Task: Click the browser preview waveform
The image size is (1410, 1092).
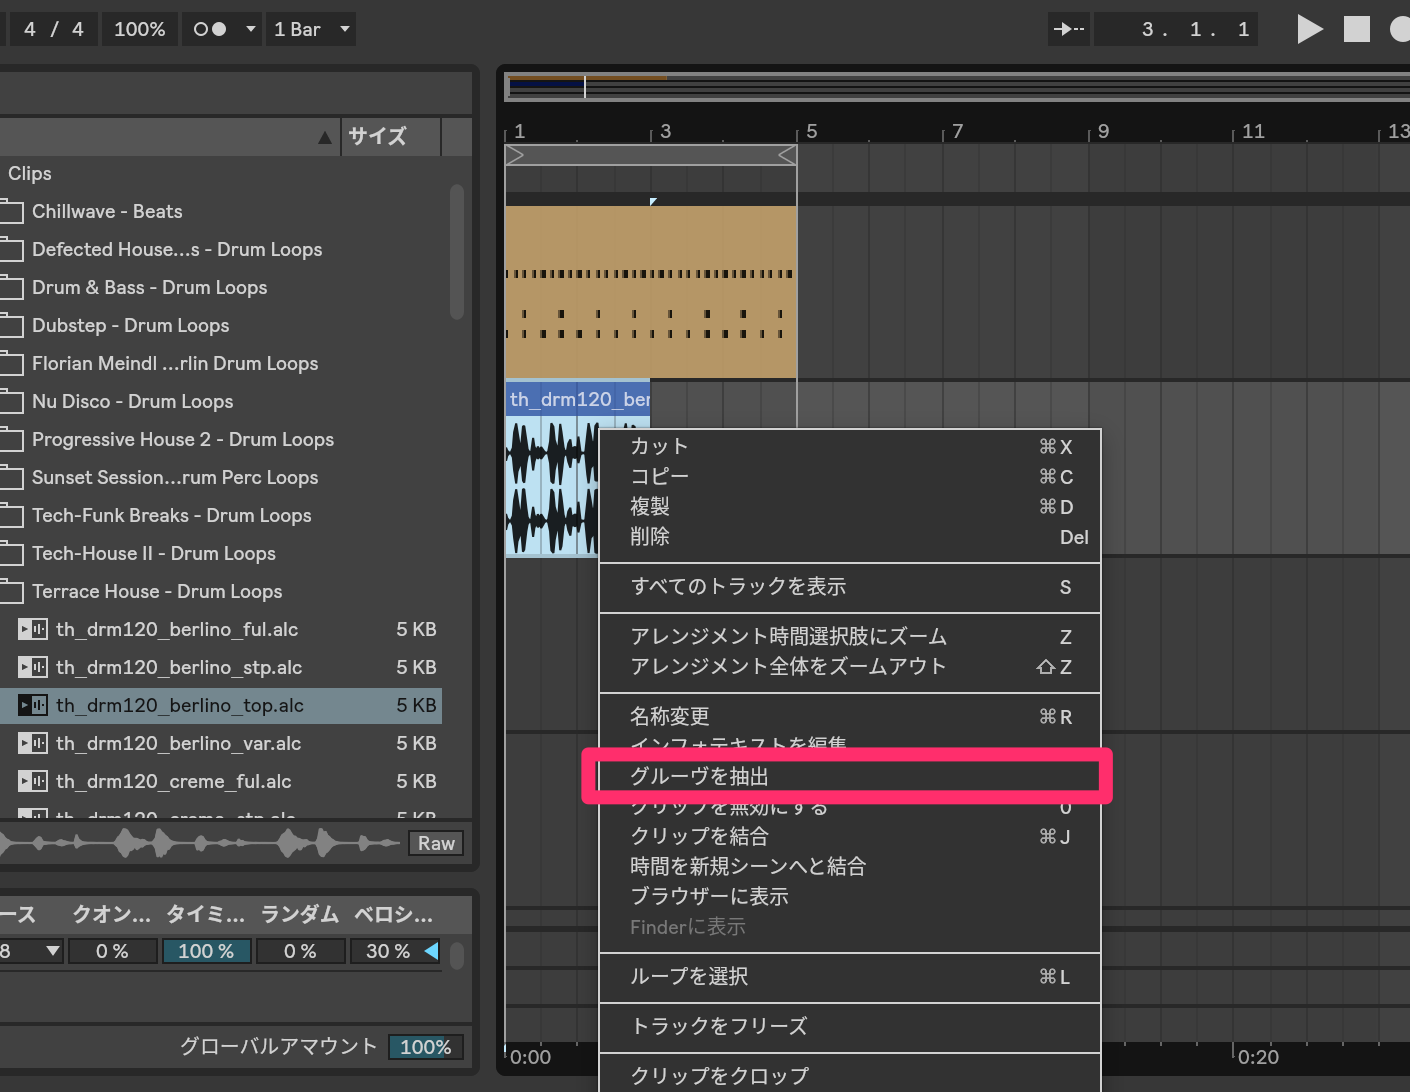Action: tap(200, 844)
